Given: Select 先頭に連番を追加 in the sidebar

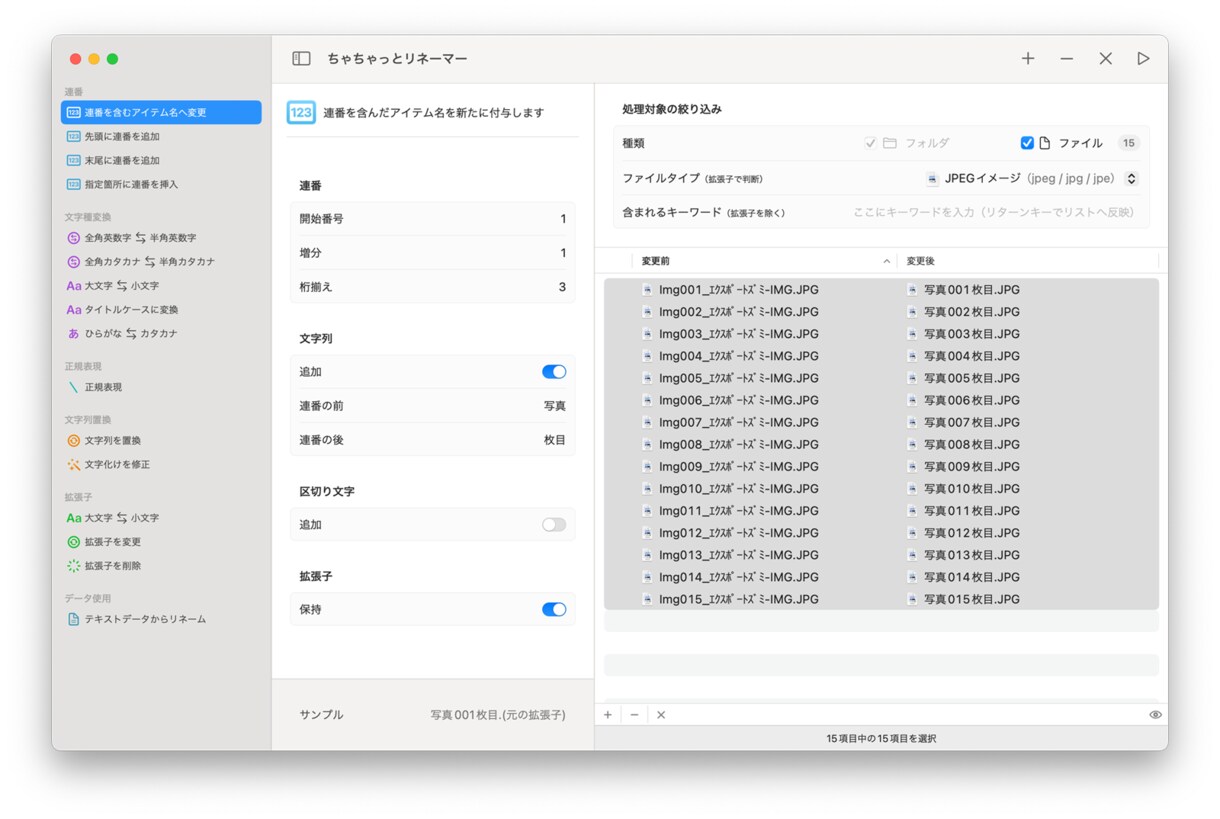Looking at the screenshot, I should [161, 136].
